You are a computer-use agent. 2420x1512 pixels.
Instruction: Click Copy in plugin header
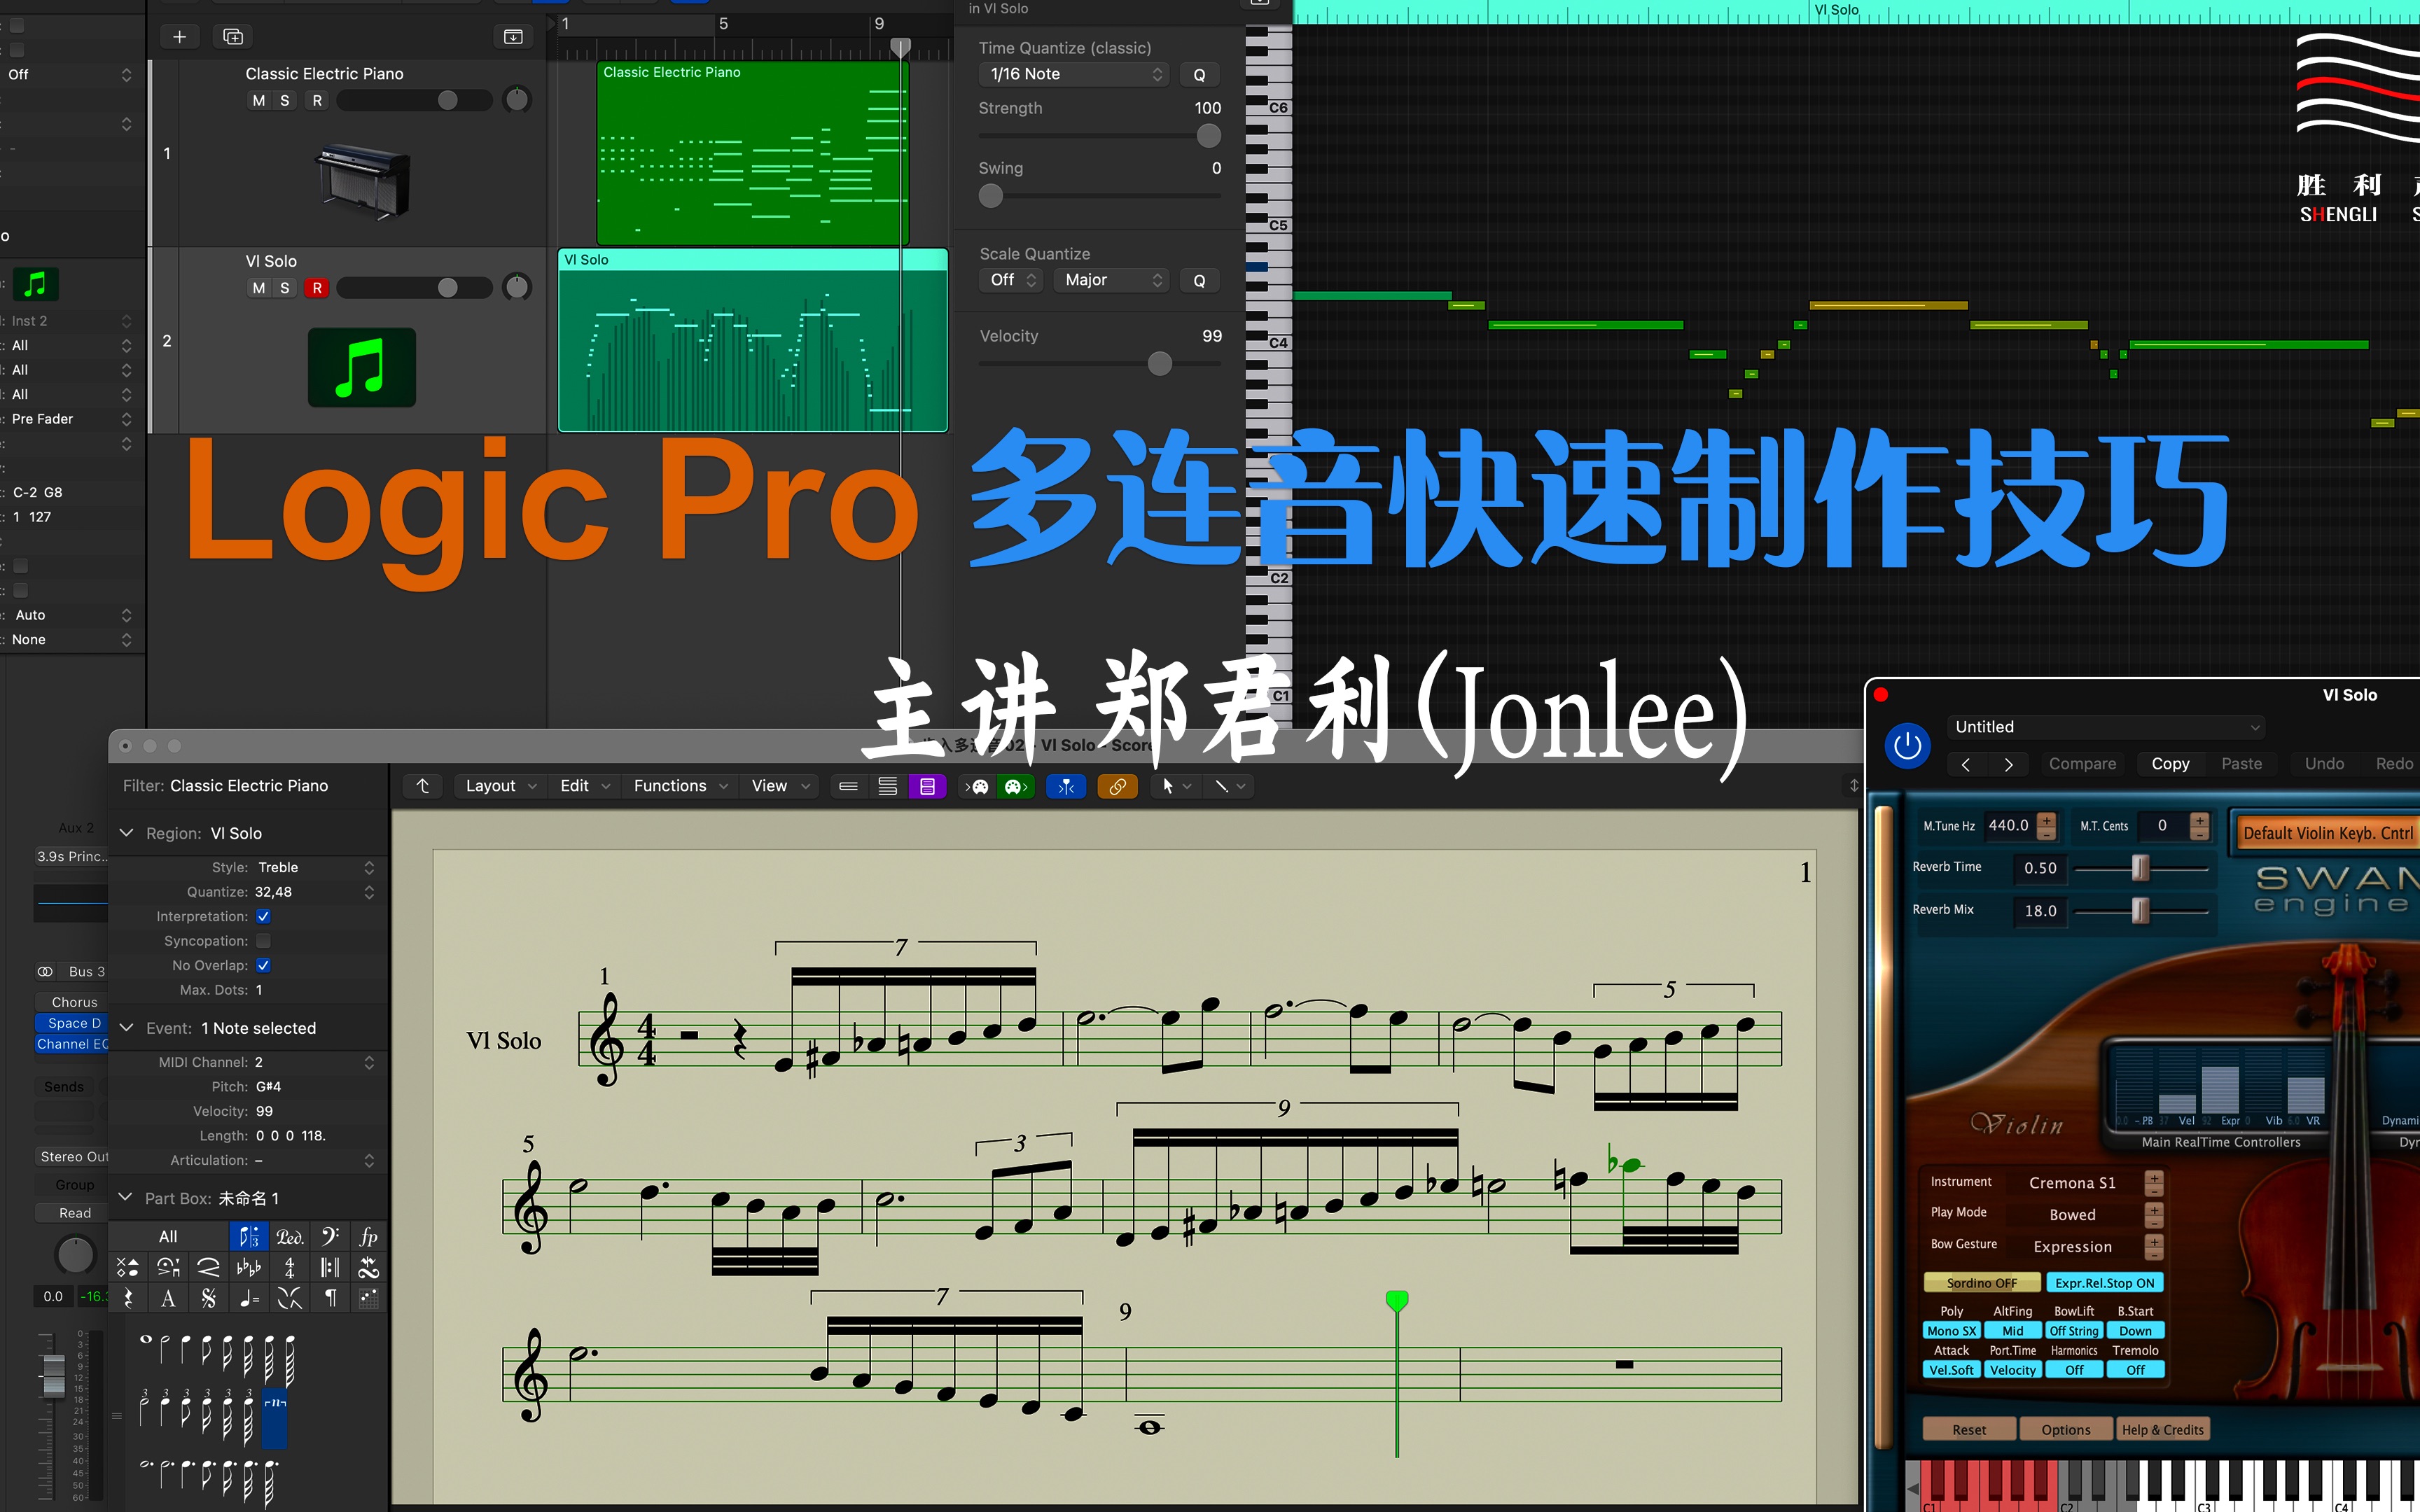point(2170,764)
